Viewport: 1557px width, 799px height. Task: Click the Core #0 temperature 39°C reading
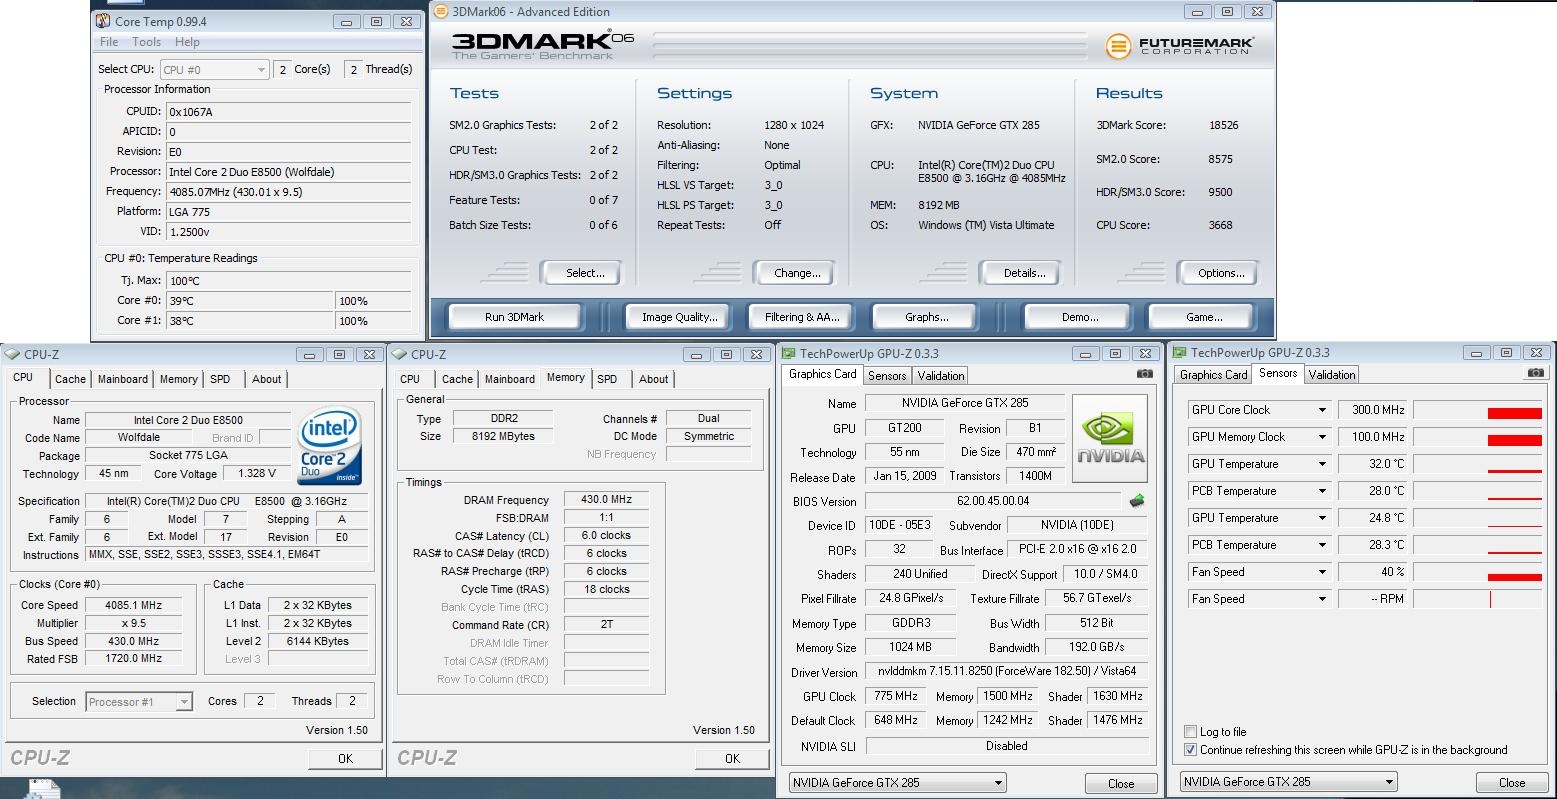(249, 301)
